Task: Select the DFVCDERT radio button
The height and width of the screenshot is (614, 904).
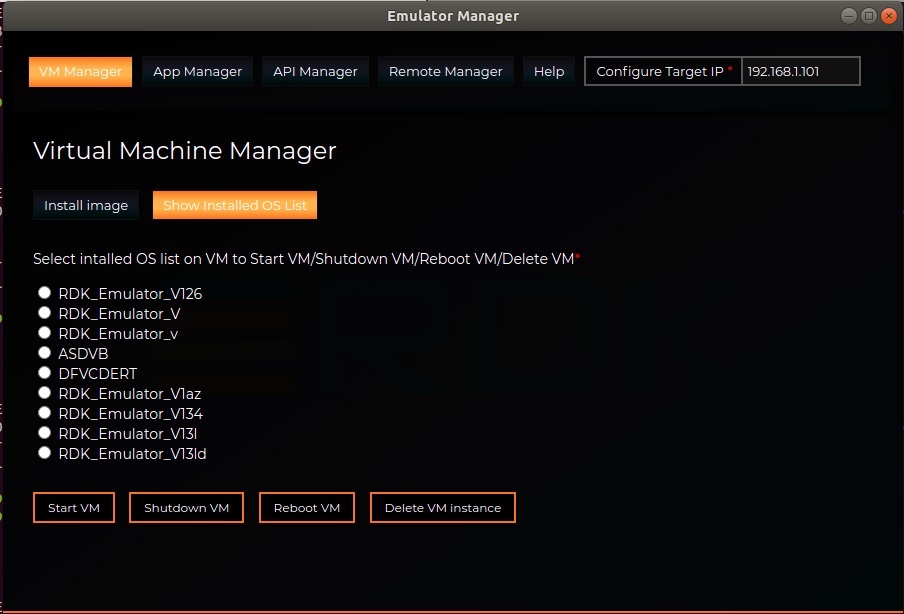Action: (x=44, y=373)
